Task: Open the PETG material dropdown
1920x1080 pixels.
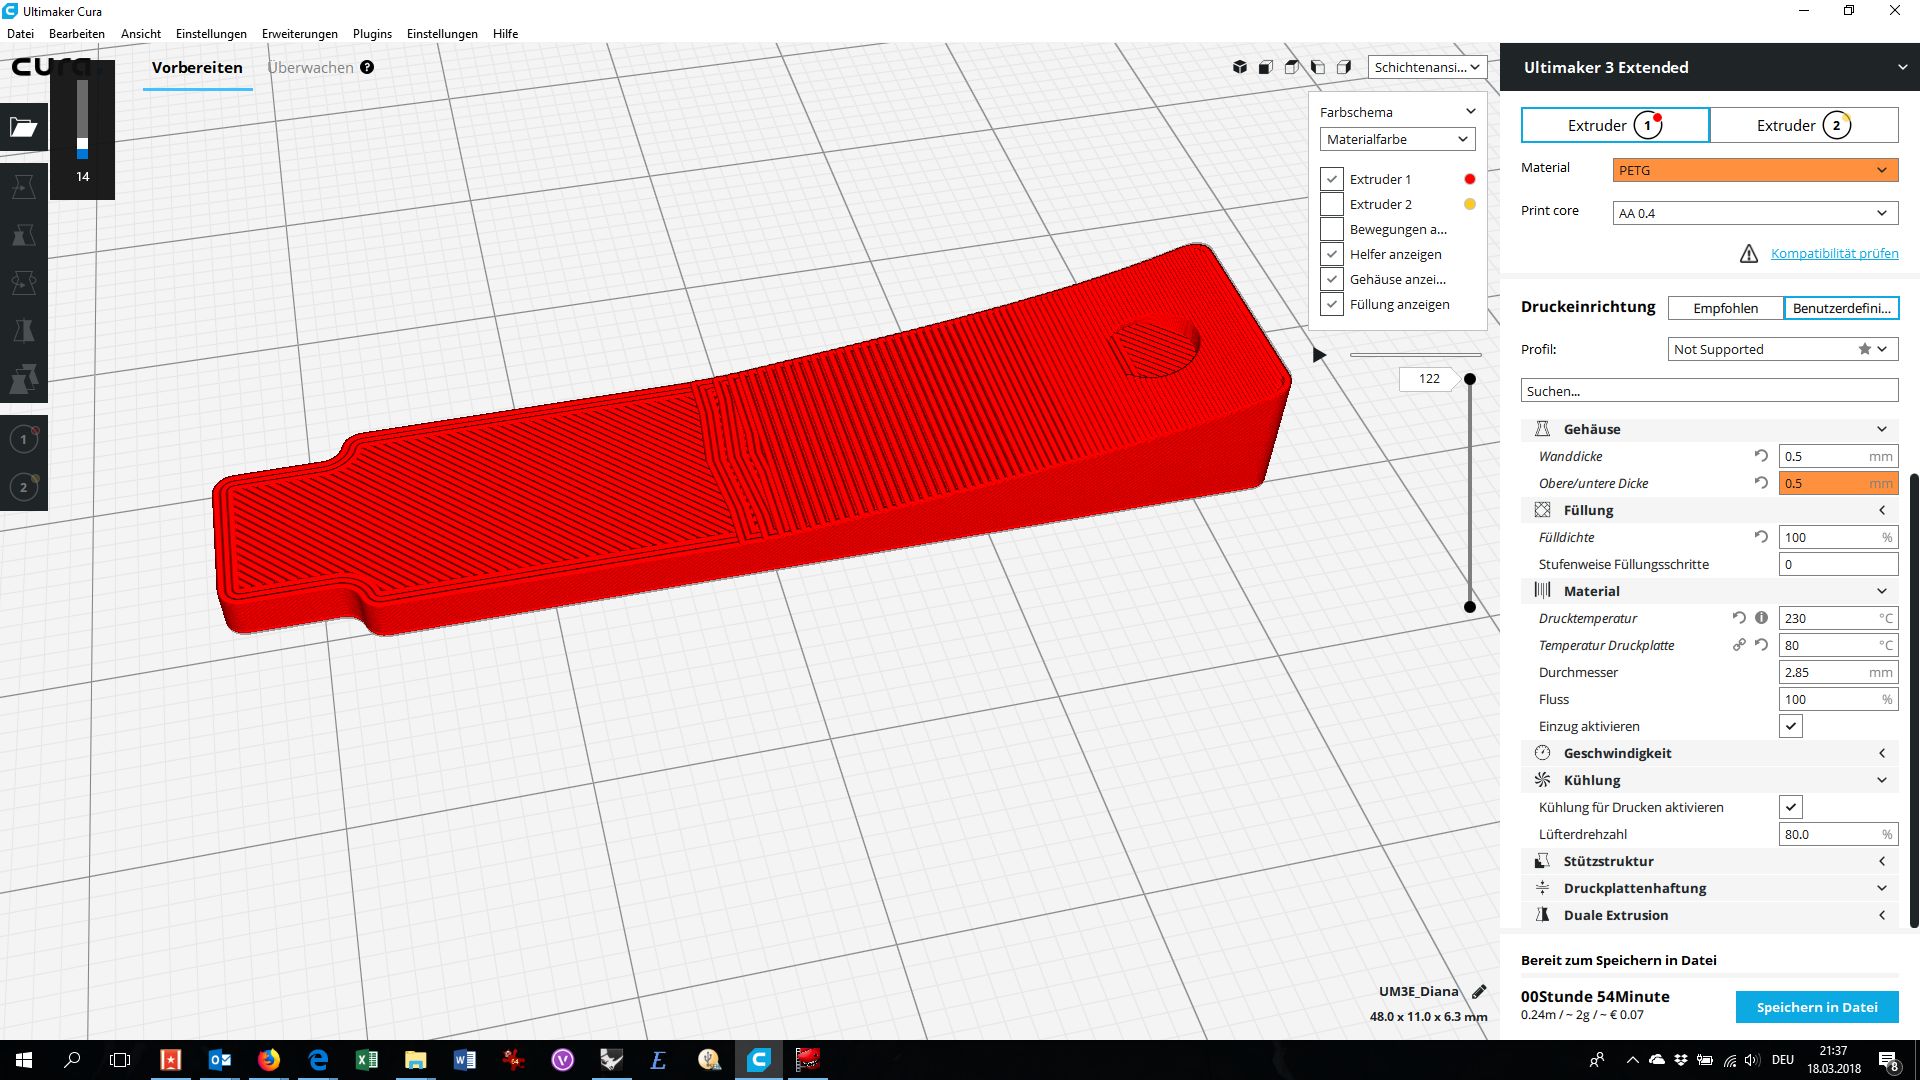Action: [x=1755, y=170]
